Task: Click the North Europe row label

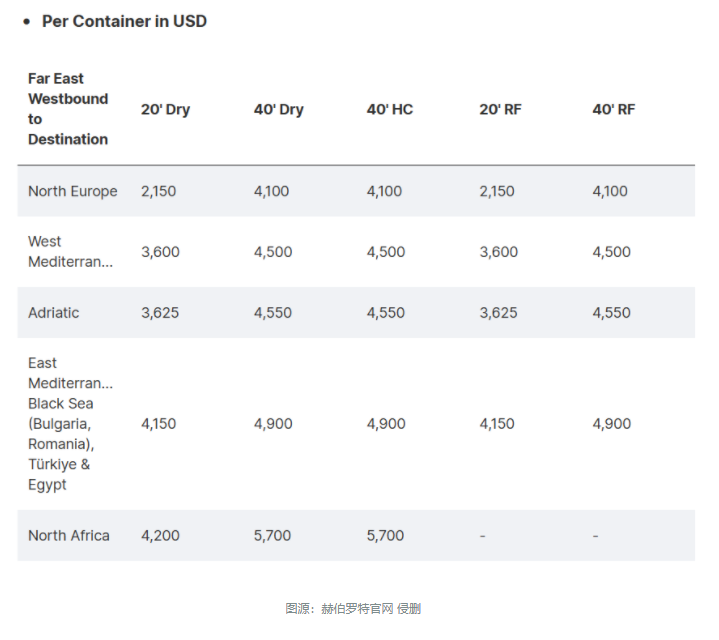Action: click(x=72, y=191)
